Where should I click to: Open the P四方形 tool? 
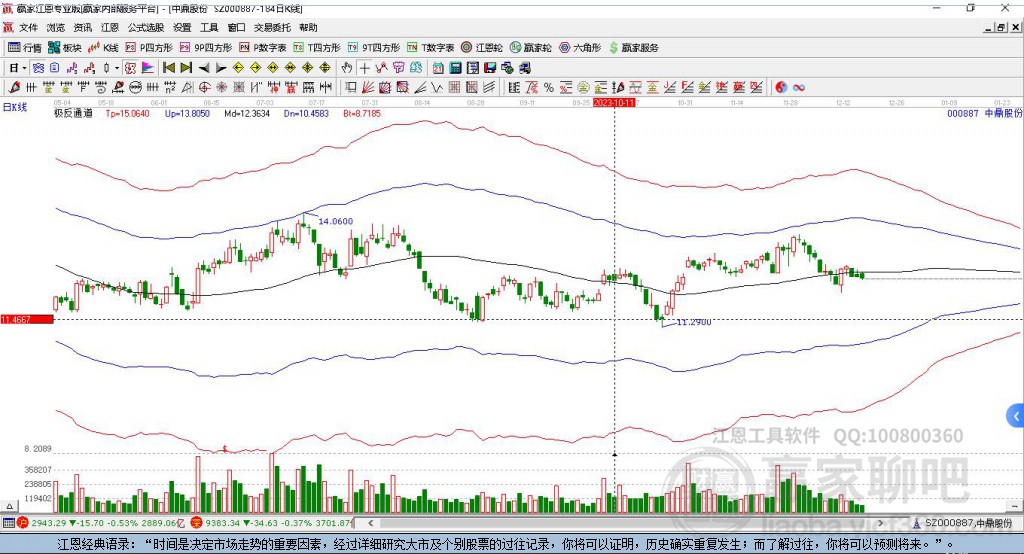149,48
